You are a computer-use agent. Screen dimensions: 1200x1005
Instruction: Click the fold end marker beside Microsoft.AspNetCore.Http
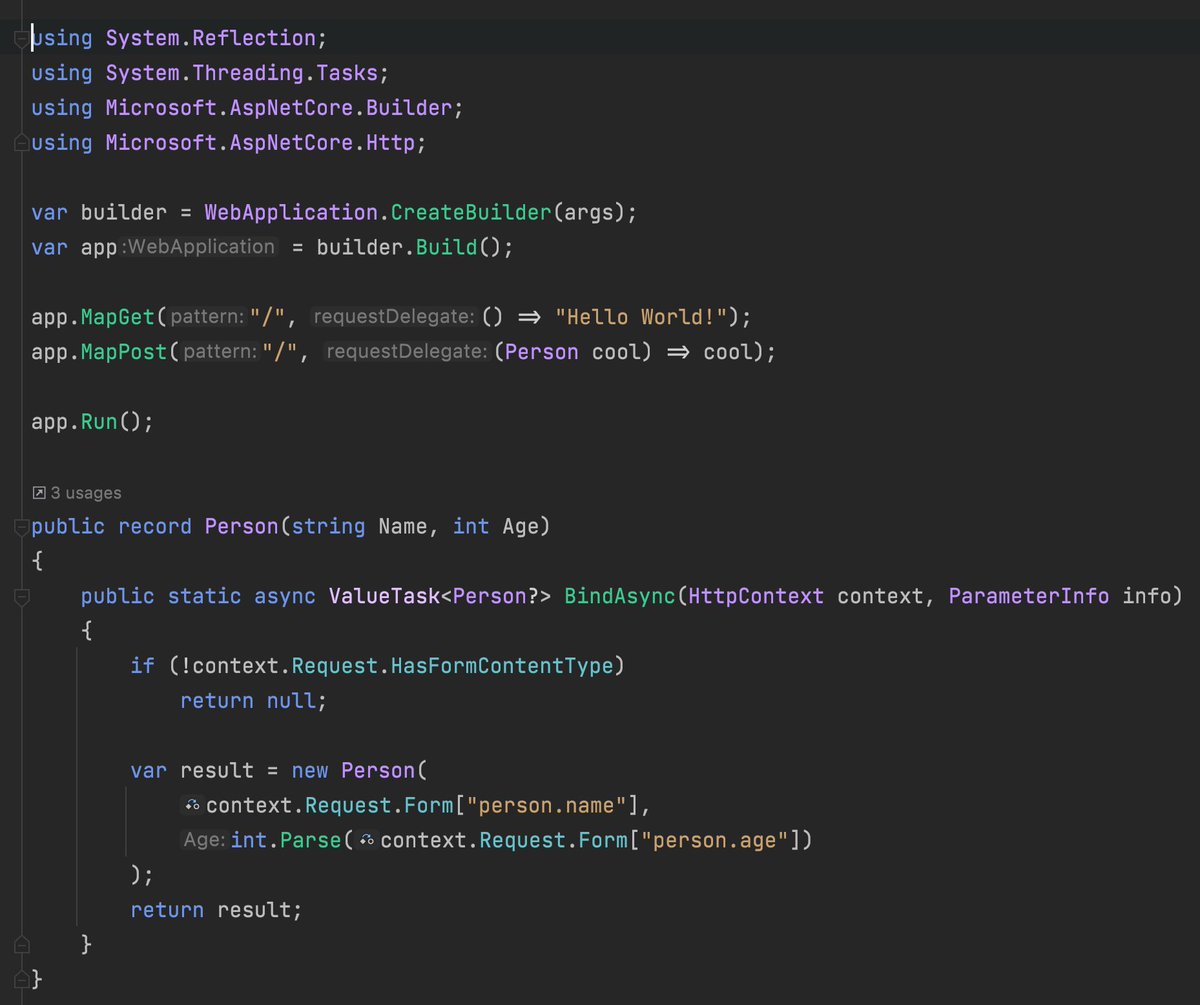21,143
